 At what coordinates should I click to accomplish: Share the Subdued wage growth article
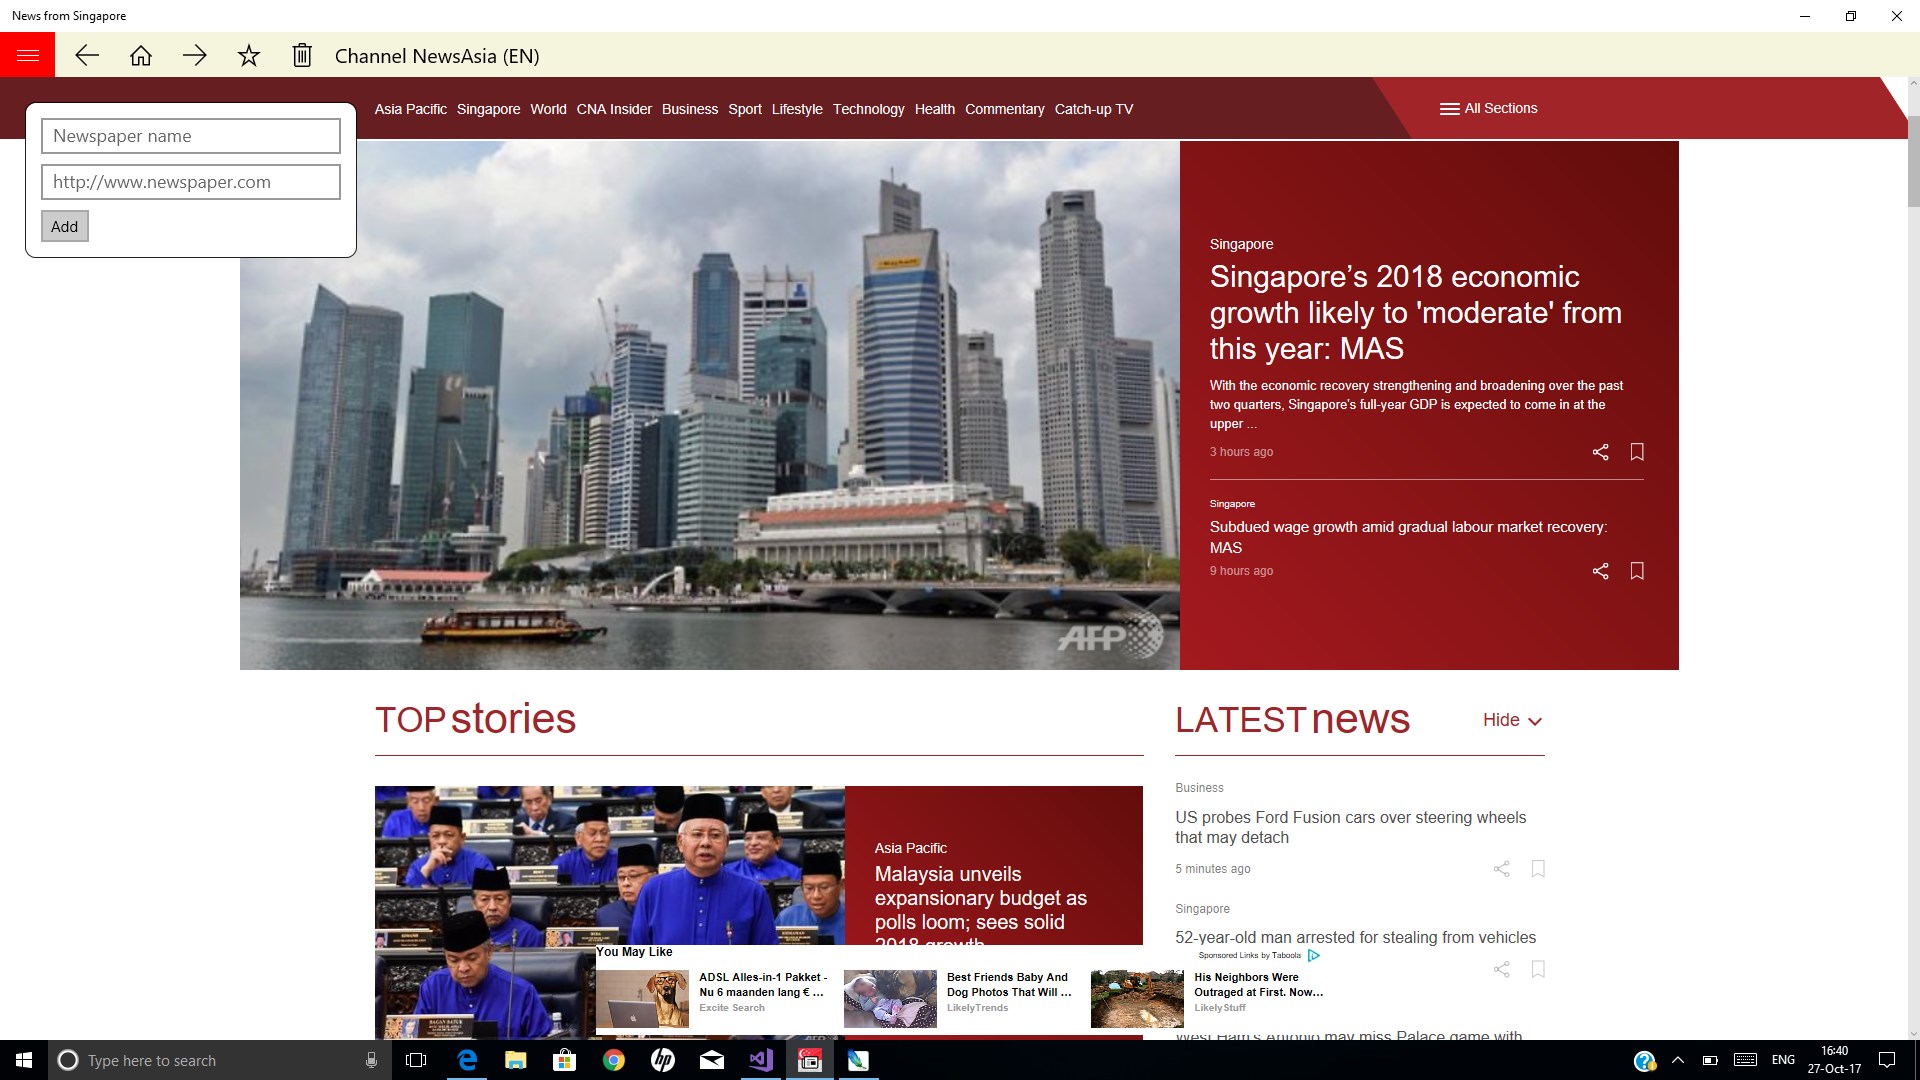tap(1600, 571)
